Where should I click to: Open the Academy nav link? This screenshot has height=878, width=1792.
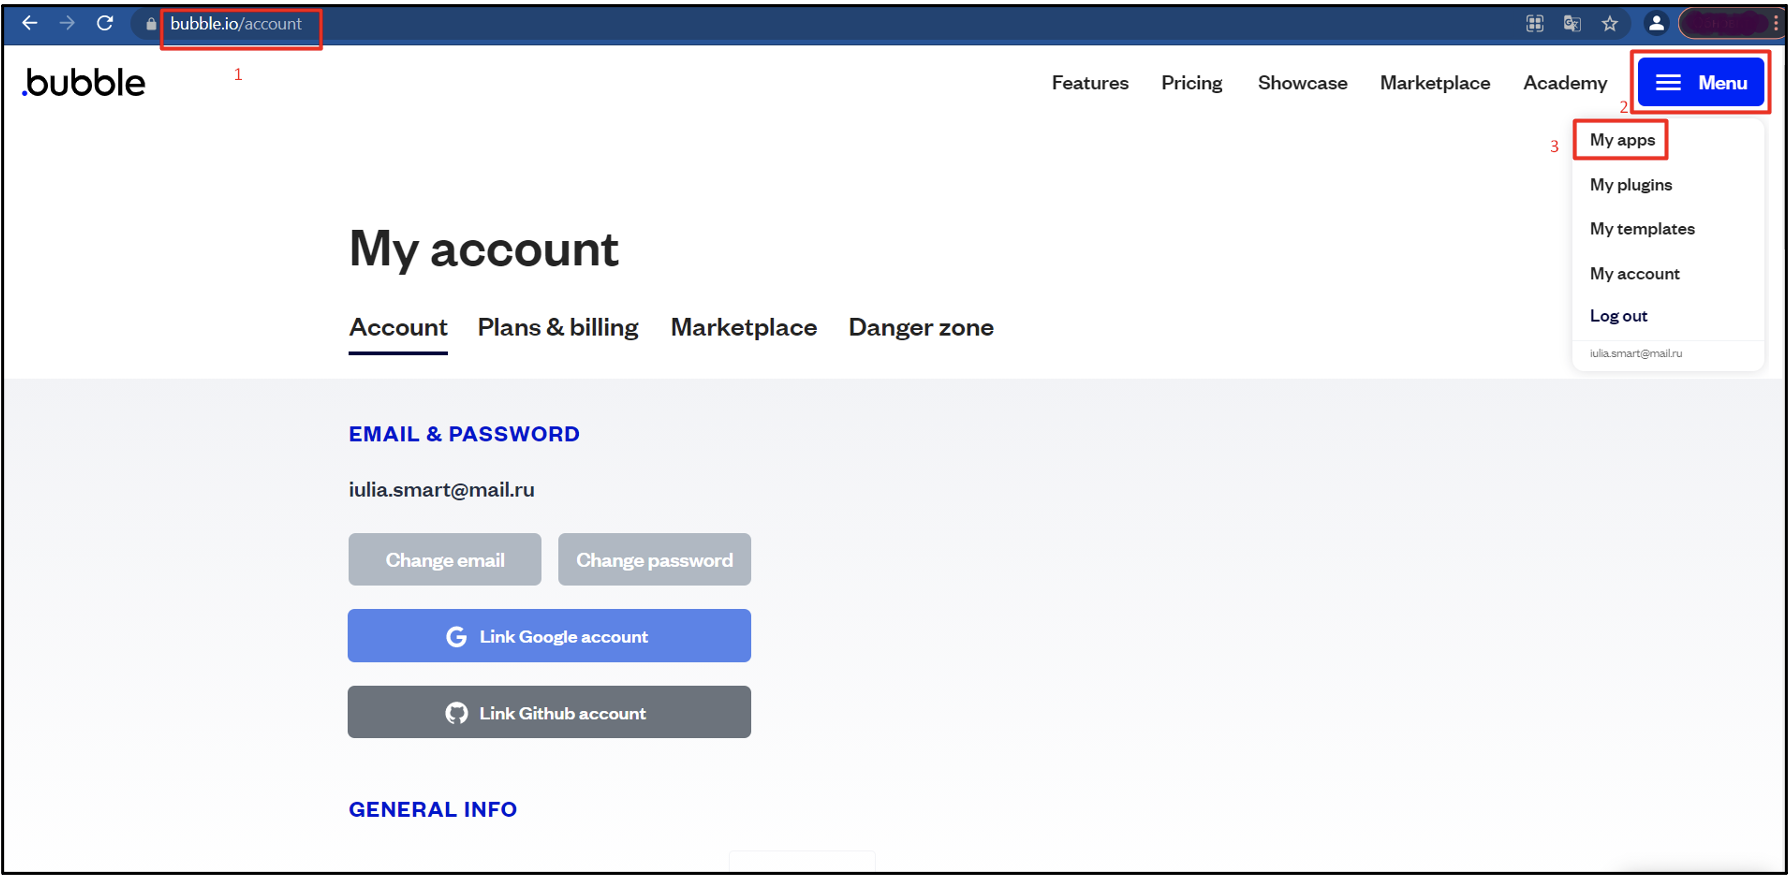1565,83
